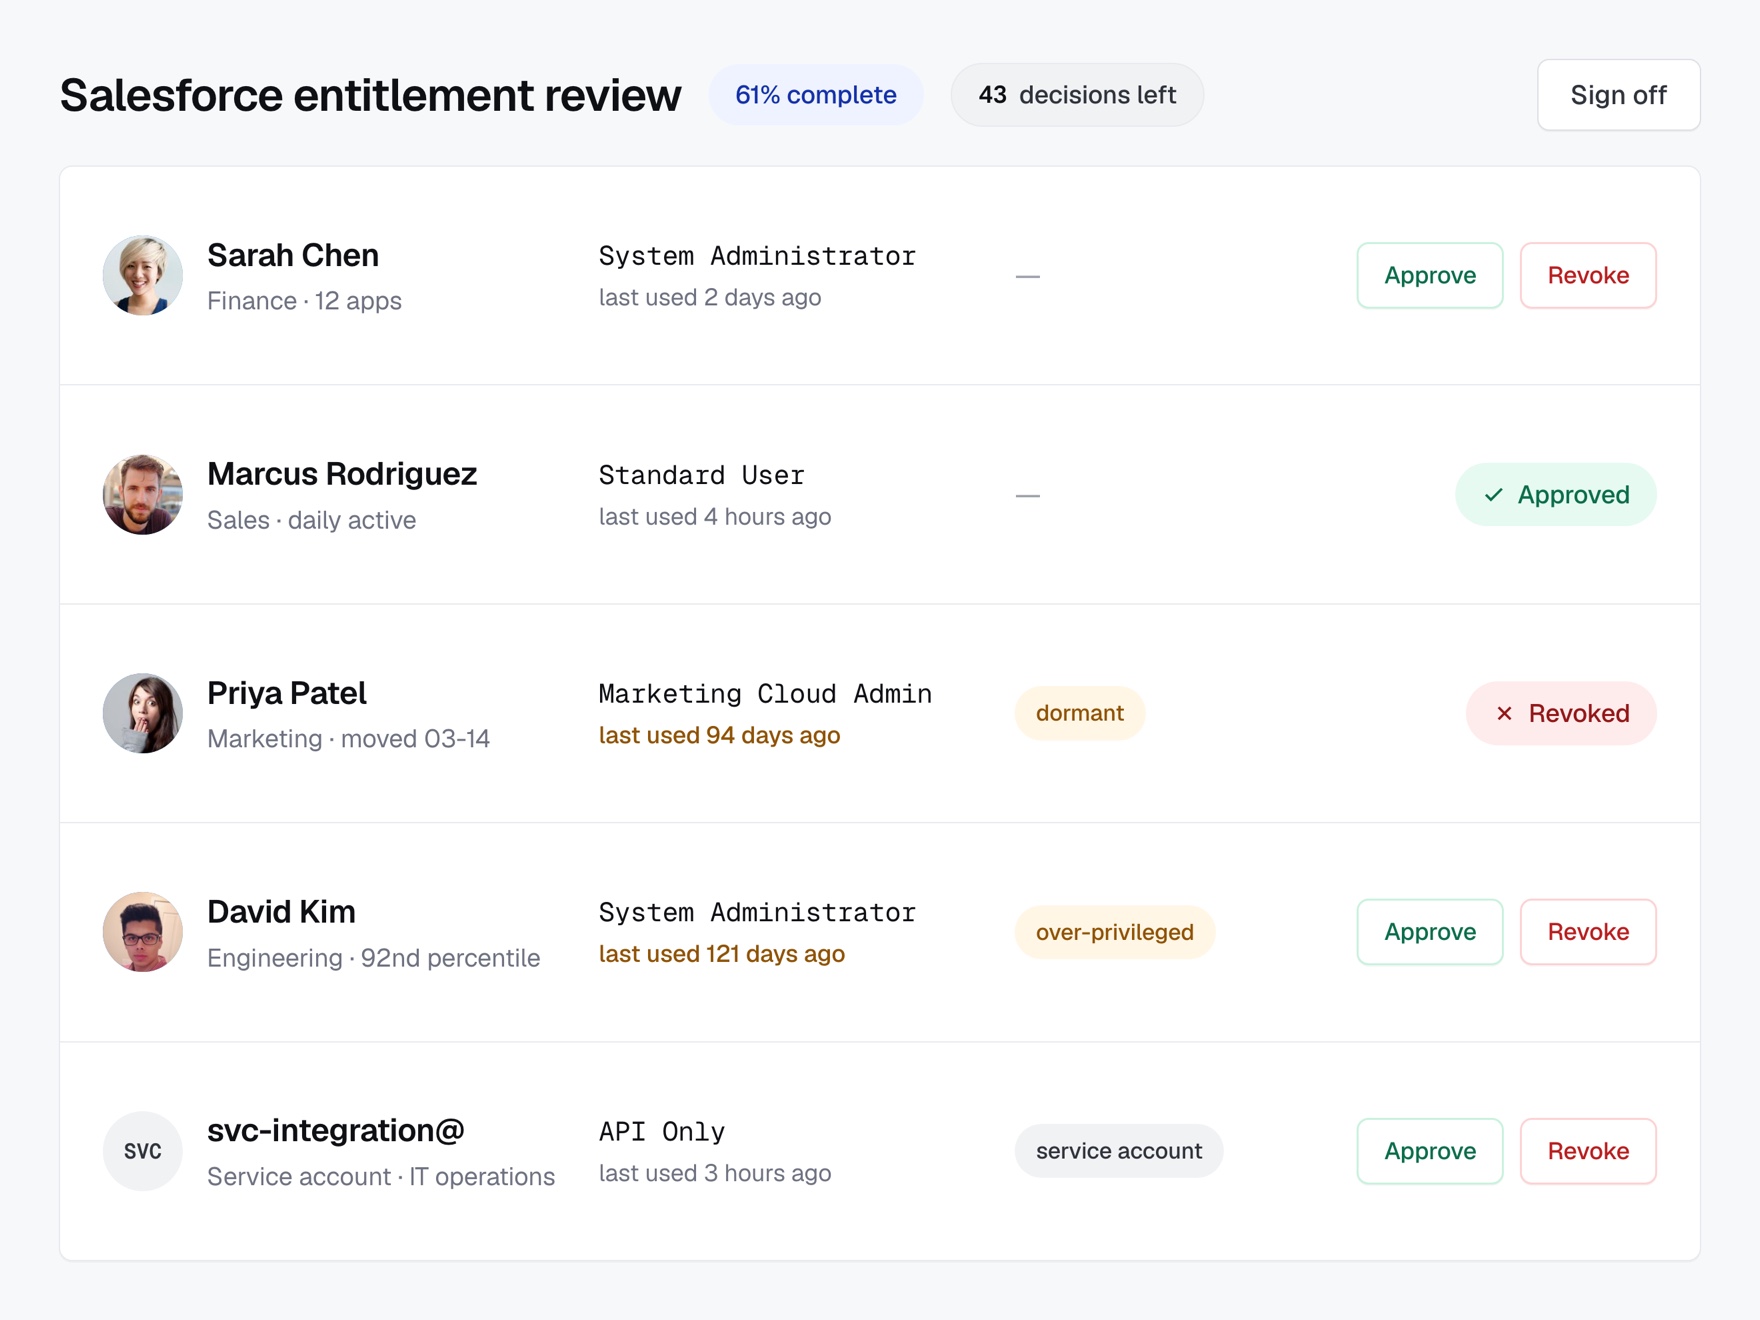
Task: Select the svc-integration@ account name
Action: [x=336, y=1131]
